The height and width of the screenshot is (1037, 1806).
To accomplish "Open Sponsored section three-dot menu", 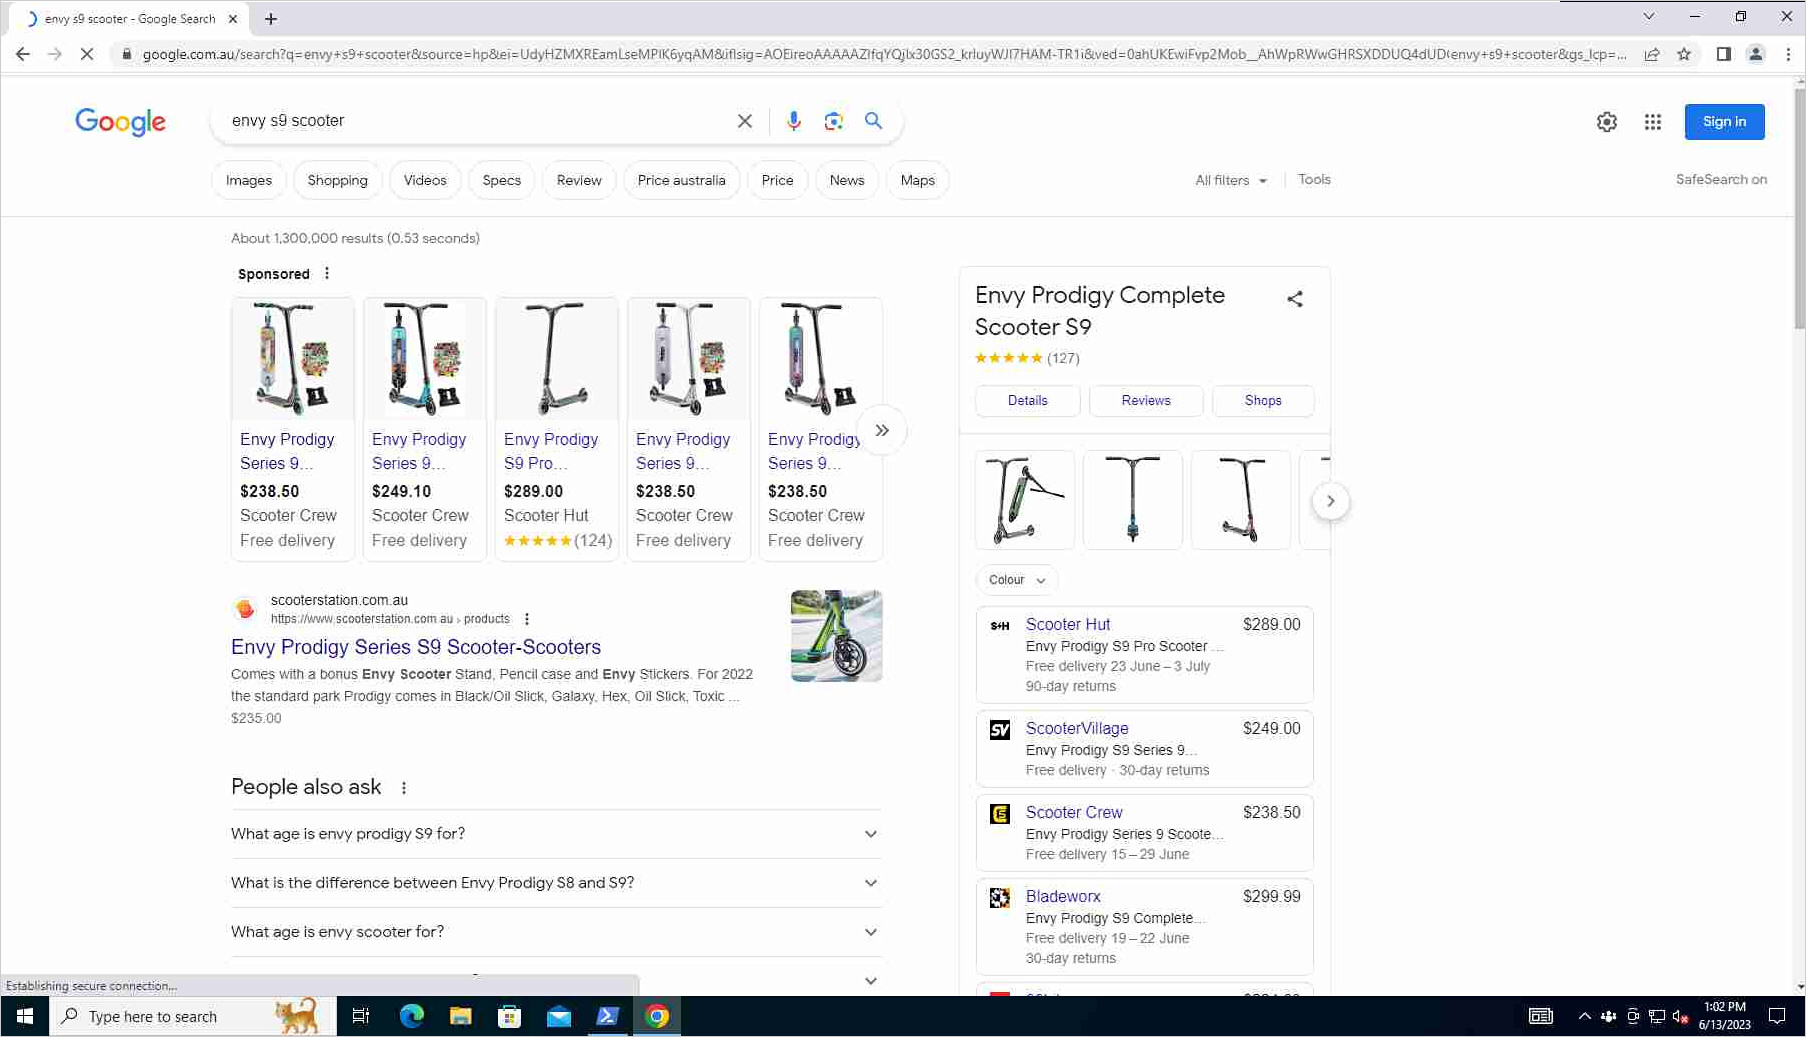I will pyautogui.click(x=327, y=273).
